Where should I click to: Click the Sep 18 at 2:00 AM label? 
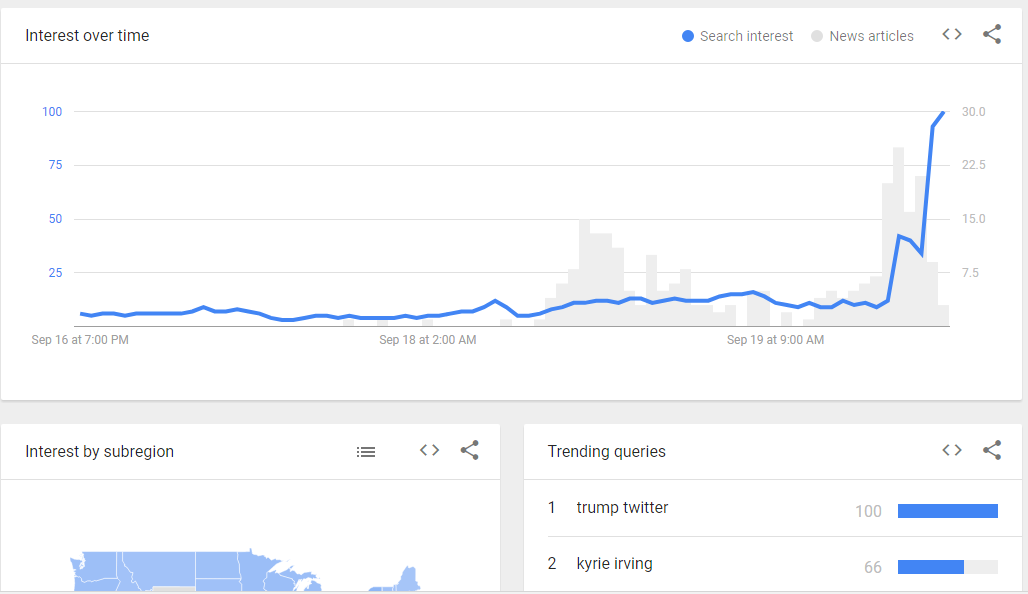427,340
